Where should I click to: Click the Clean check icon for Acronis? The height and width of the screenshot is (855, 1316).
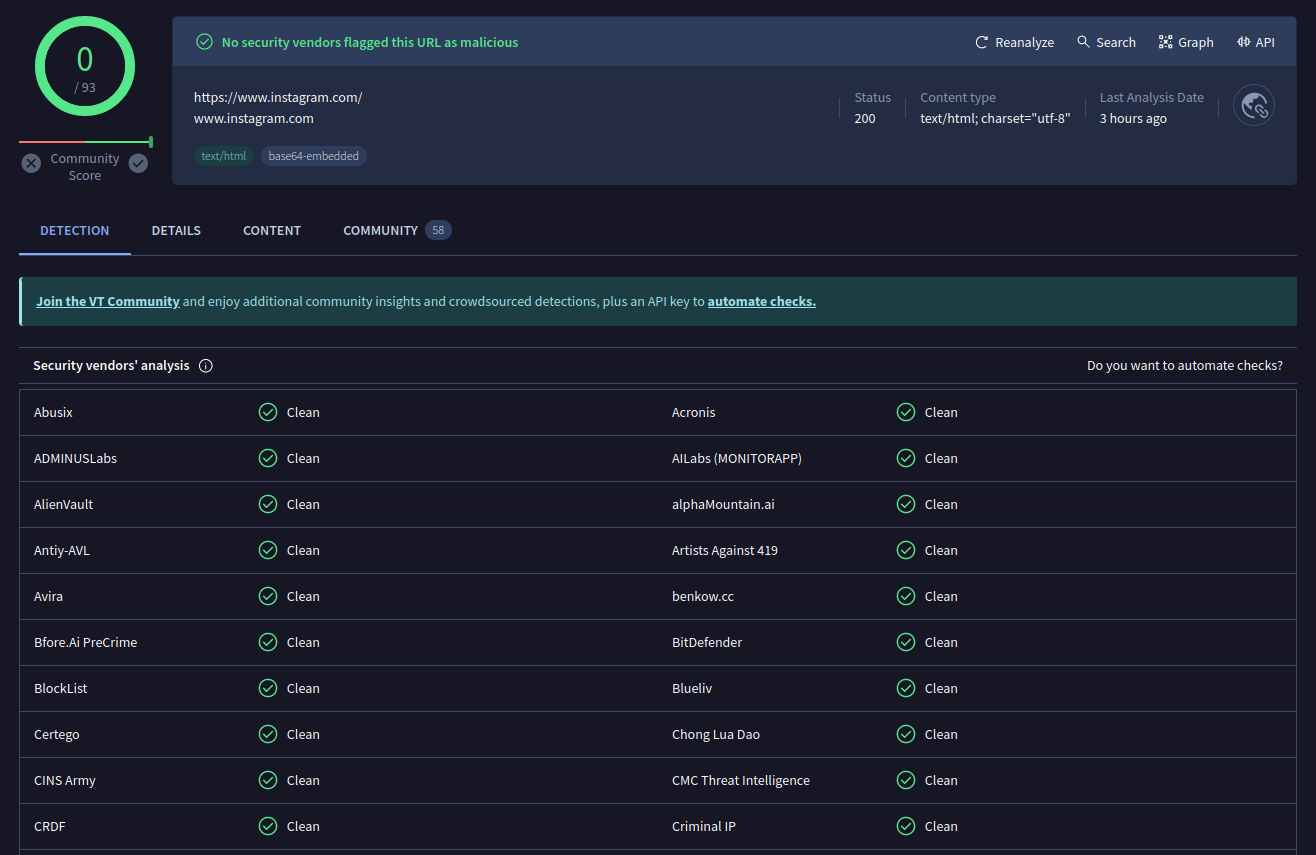tap(906, 412)
